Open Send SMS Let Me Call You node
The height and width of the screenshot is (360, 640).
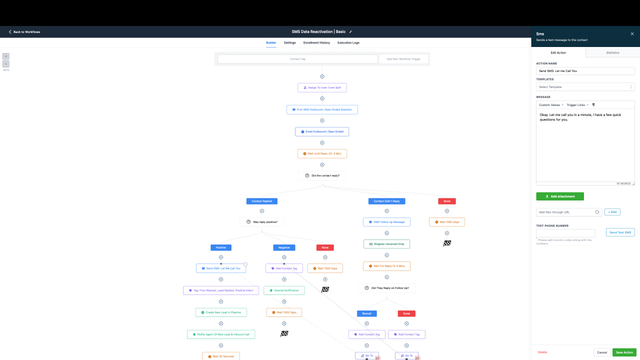(221, 269)
